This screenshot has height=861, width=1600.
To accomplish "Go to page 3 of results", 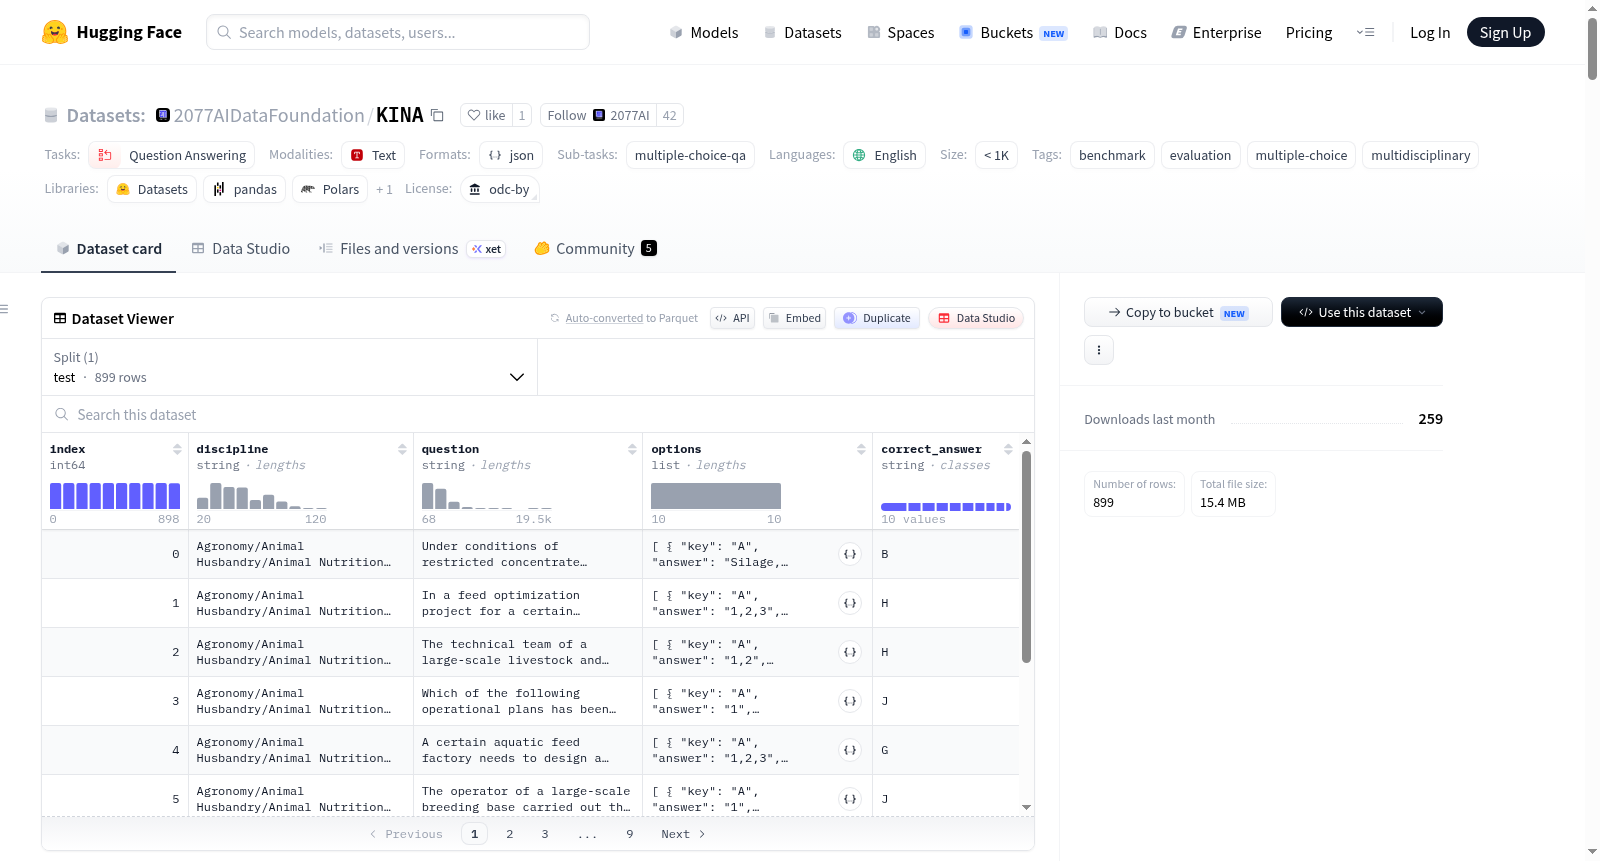I will pyautogui.click(x=545, y=834).
